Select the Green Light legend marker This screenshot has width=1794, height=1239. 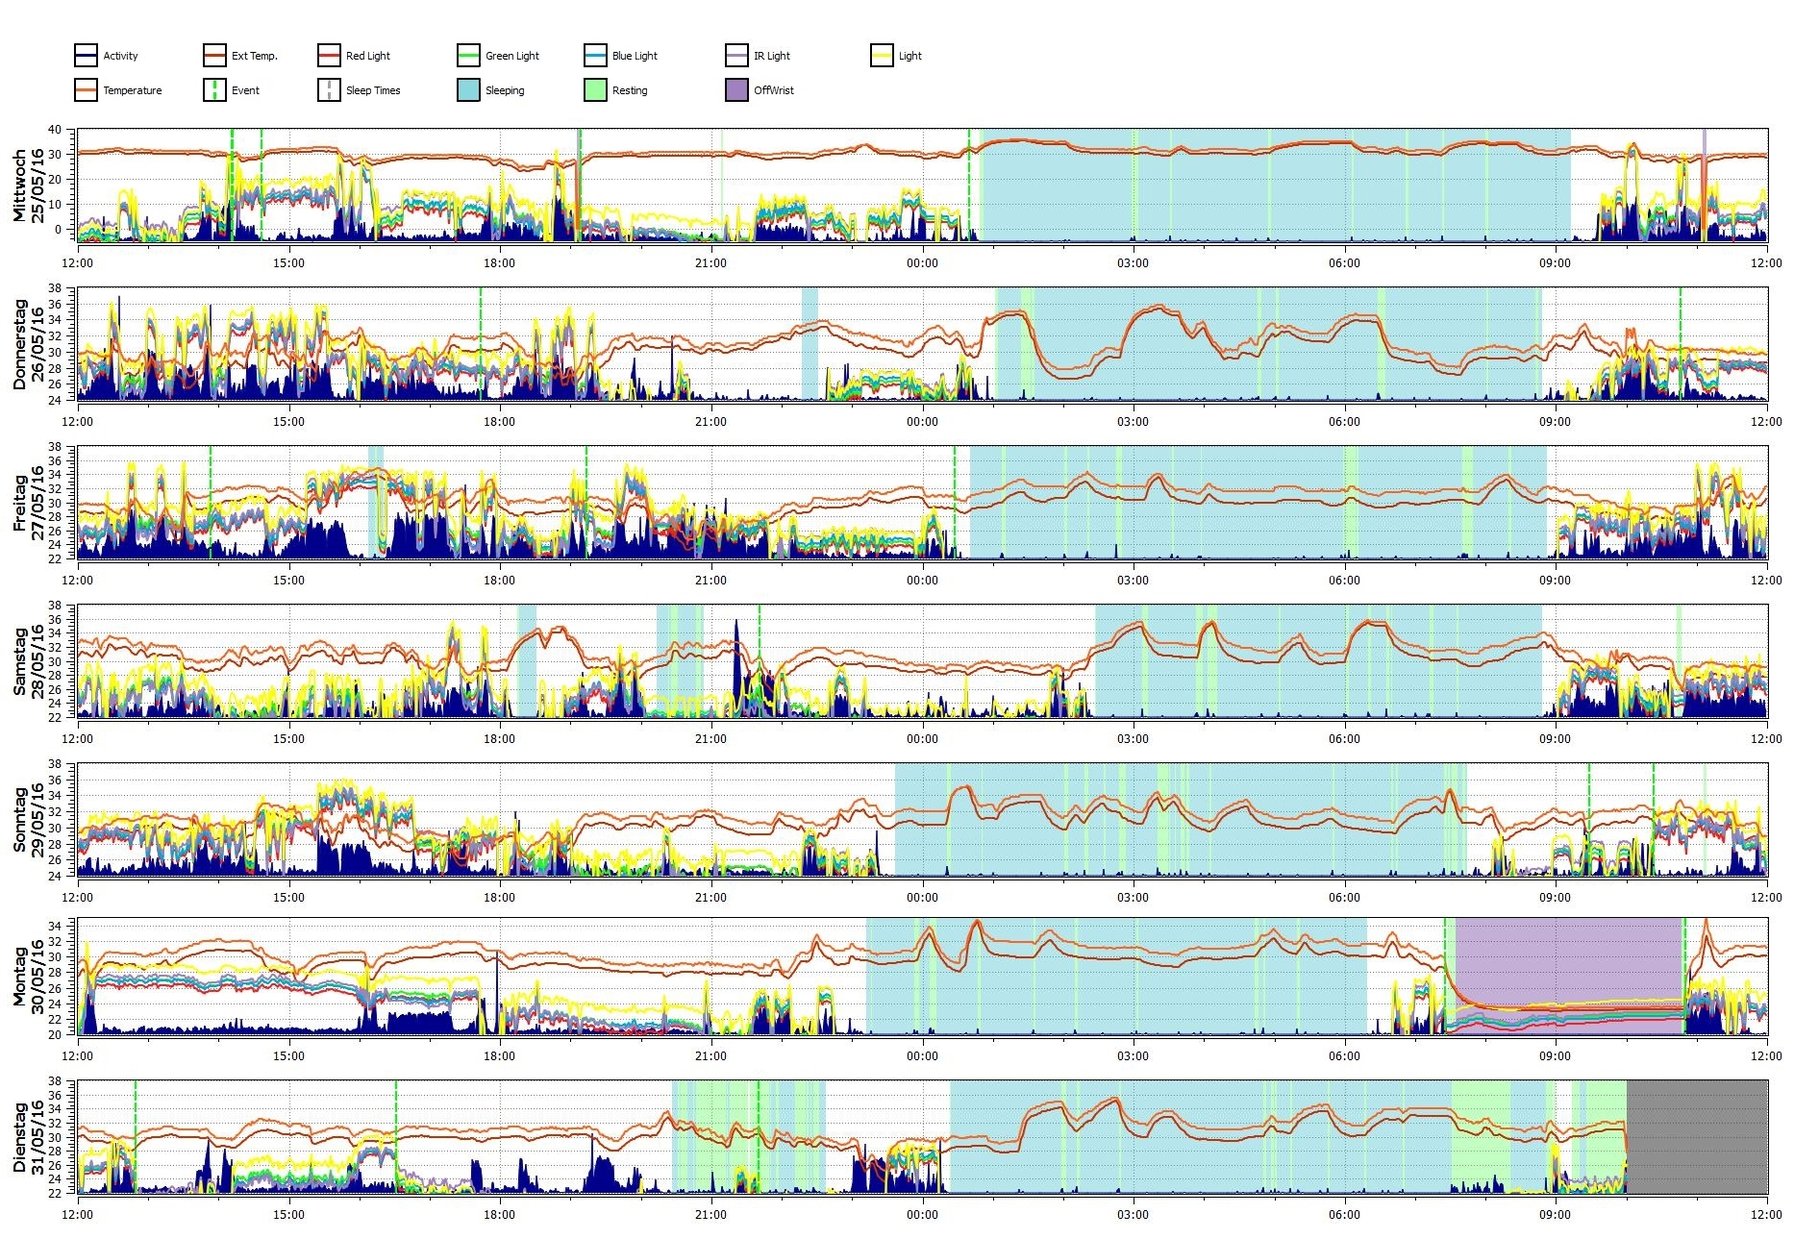tap(468, 55)
